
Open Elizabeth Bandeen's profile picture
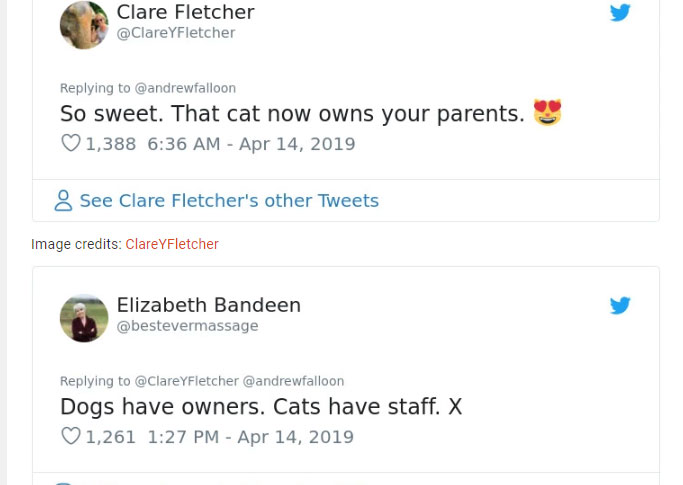point(84,318)
